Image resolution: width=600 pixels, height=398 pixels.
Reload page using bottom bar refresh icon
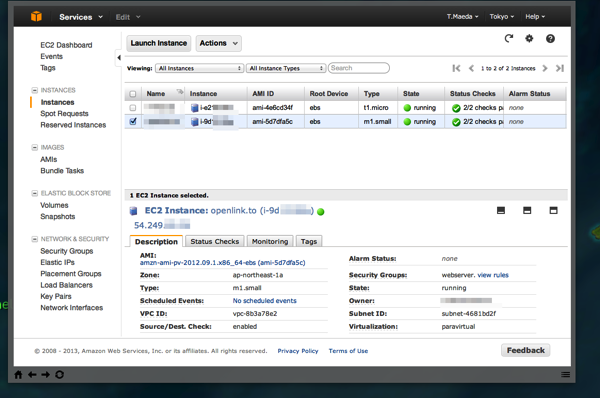(59, 375)
